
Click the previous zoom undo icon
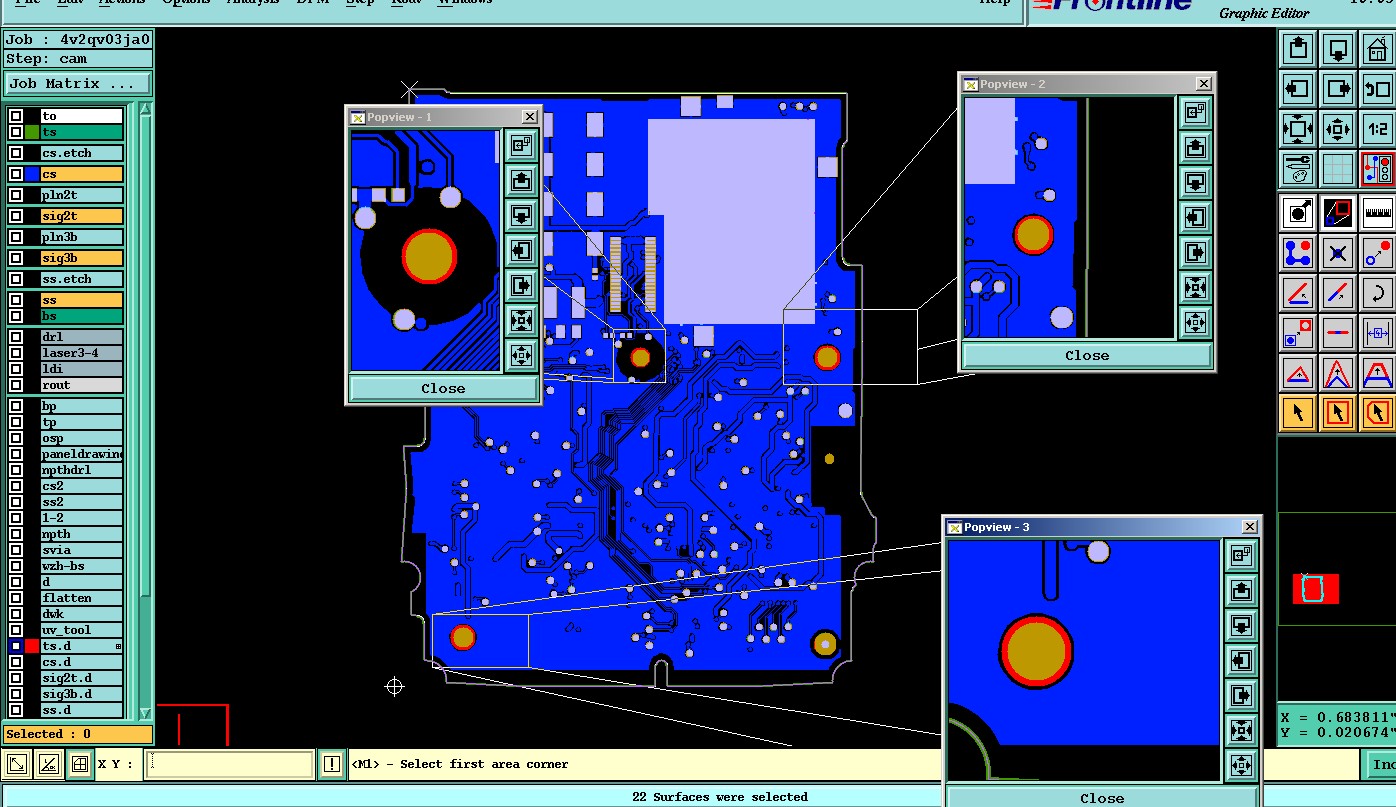tap(1378, 89)
